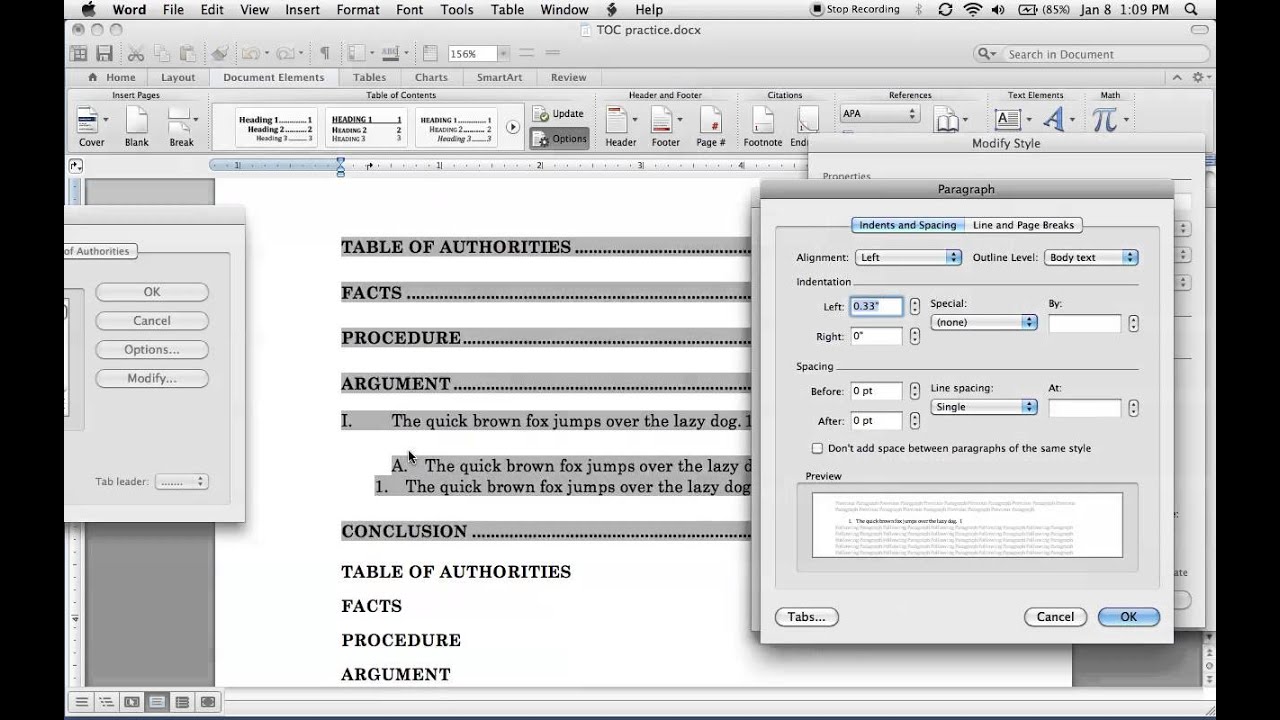
Task: Click the Undo arrow icon
Action: click(250, 54)
